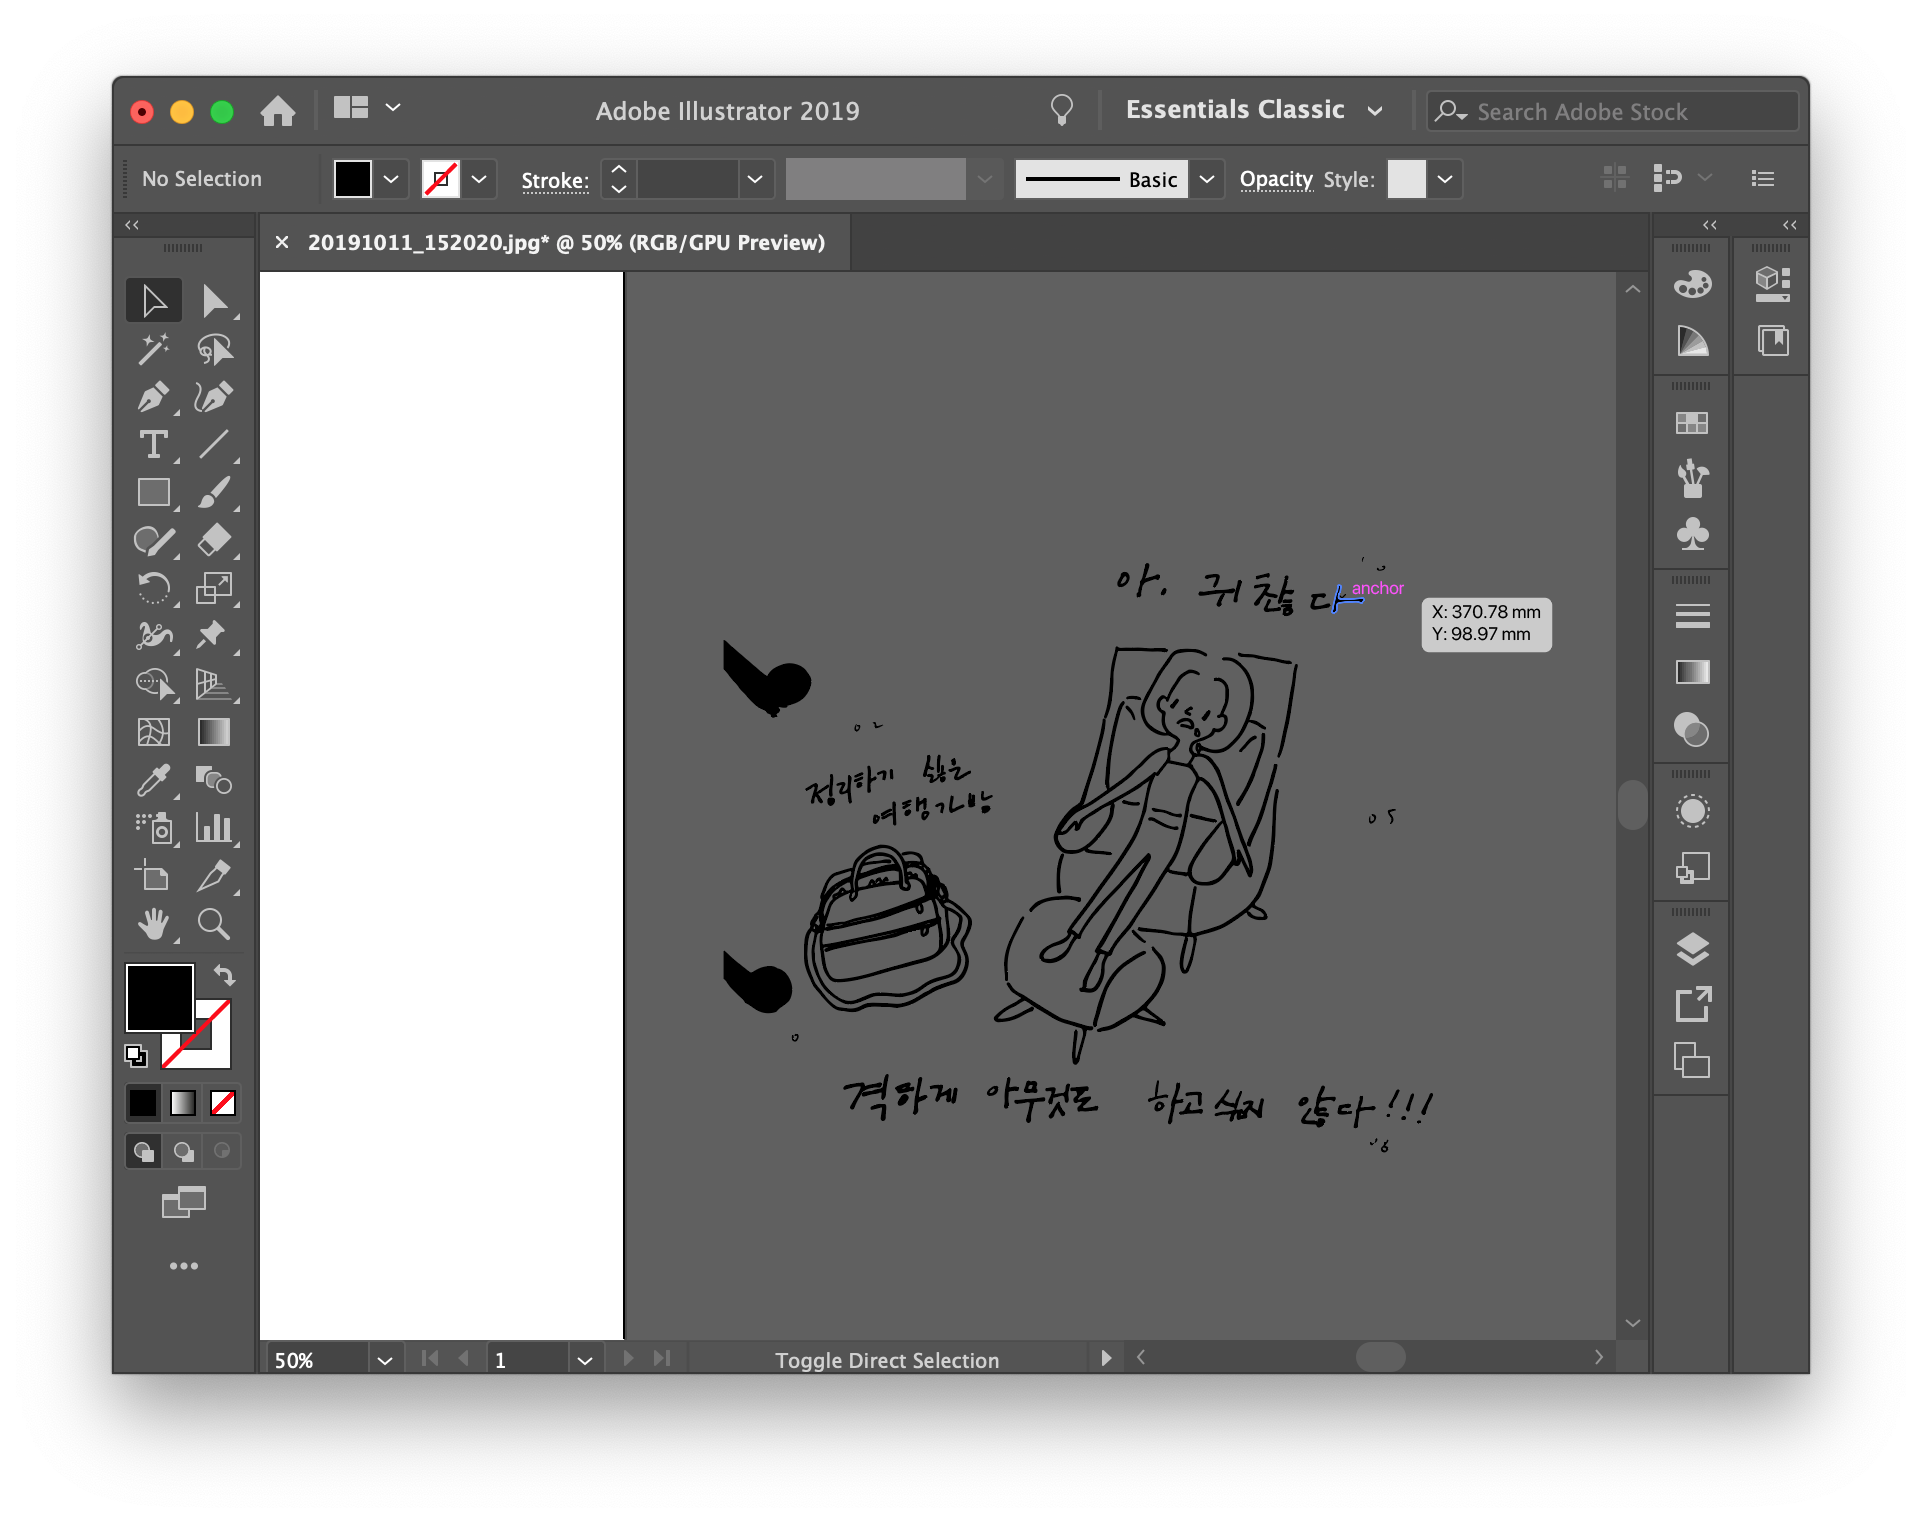Viewport: 1922px width, 1522px height.
Task: Select the Hand tool
Action: coord(153,924)
